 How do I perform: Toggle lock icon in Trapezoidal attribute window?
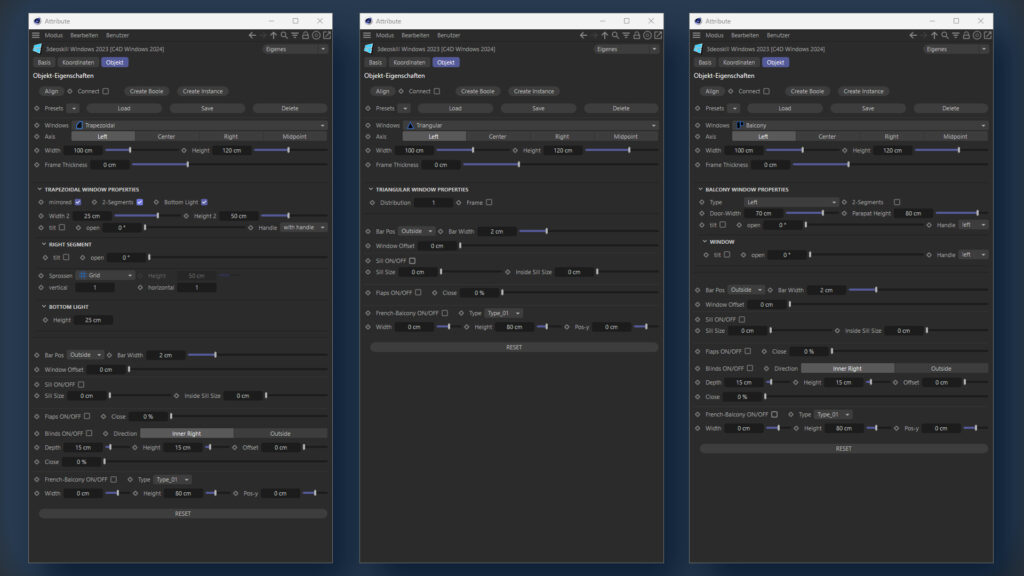305,35
